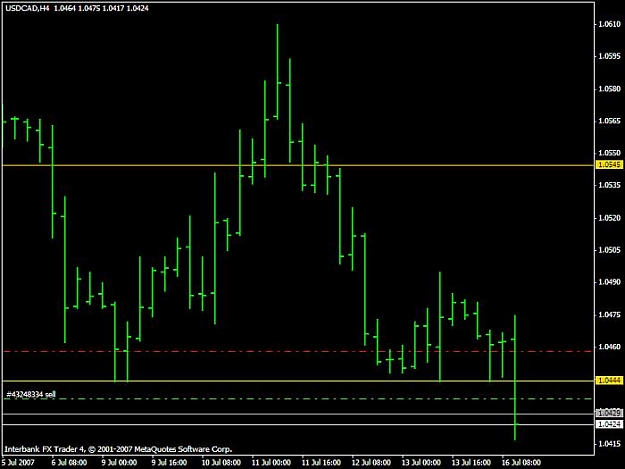This screenshot has width=625, height=469.
Task: Select the red dash-dot stop level line
Action: (298, 351)
